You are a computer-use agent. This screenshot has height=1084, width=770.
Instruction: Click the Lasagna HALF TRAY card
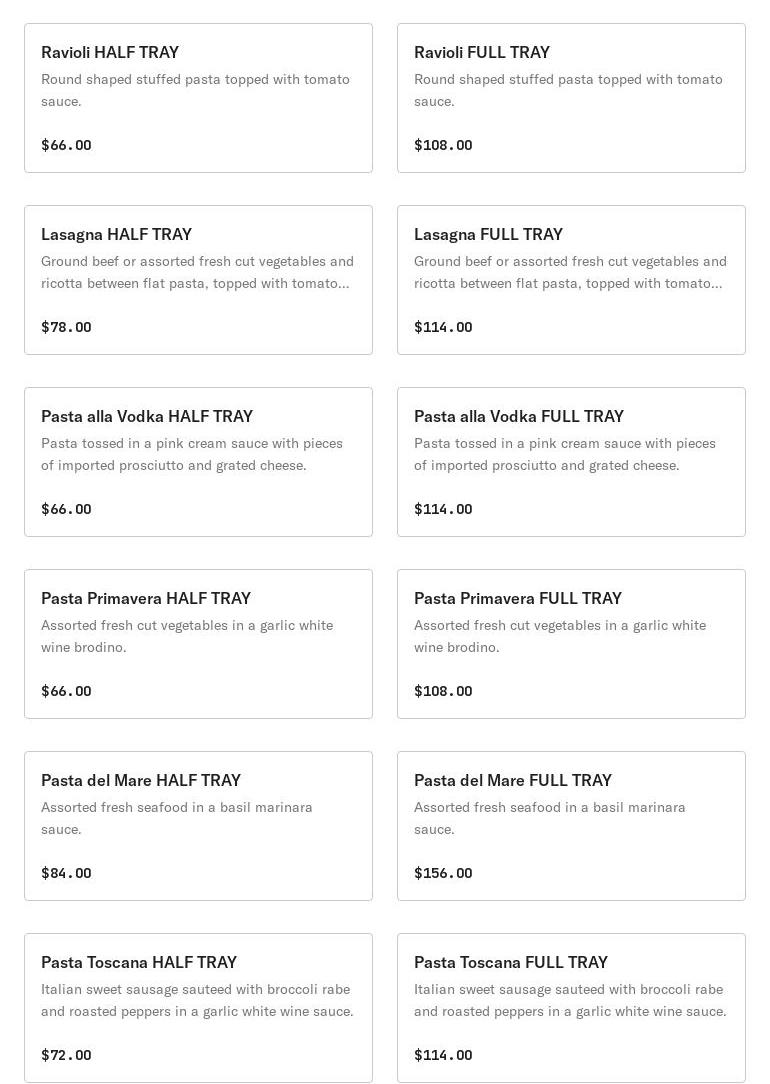click(198, 280)
